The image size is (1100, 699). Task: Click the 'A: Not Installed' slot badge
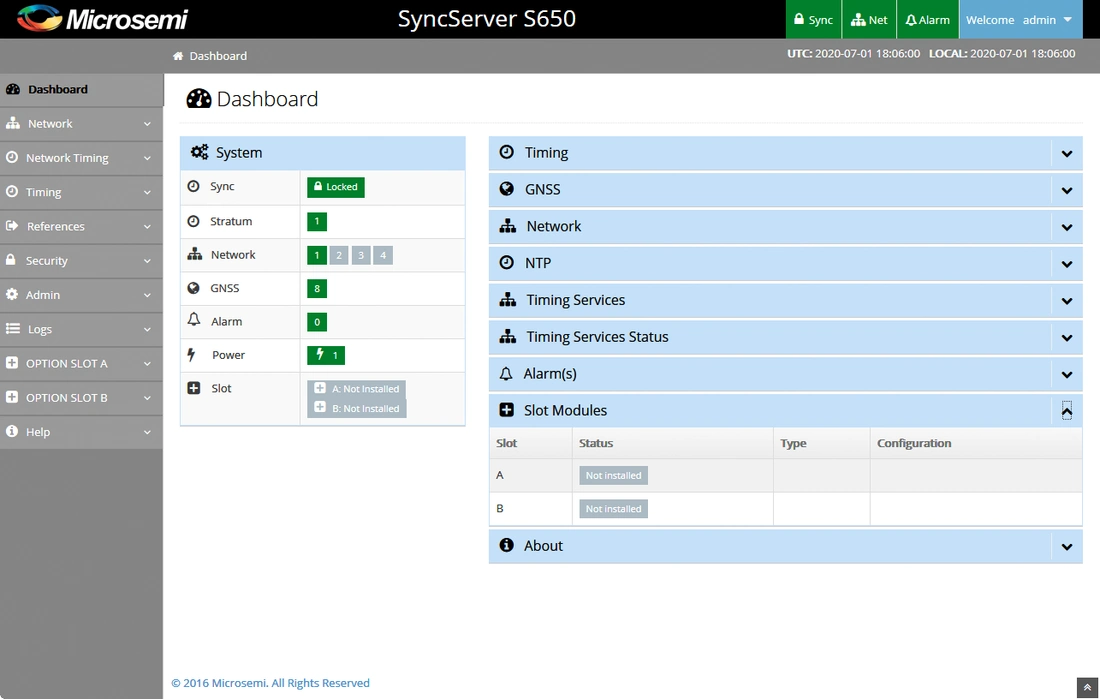pos(356,389)
